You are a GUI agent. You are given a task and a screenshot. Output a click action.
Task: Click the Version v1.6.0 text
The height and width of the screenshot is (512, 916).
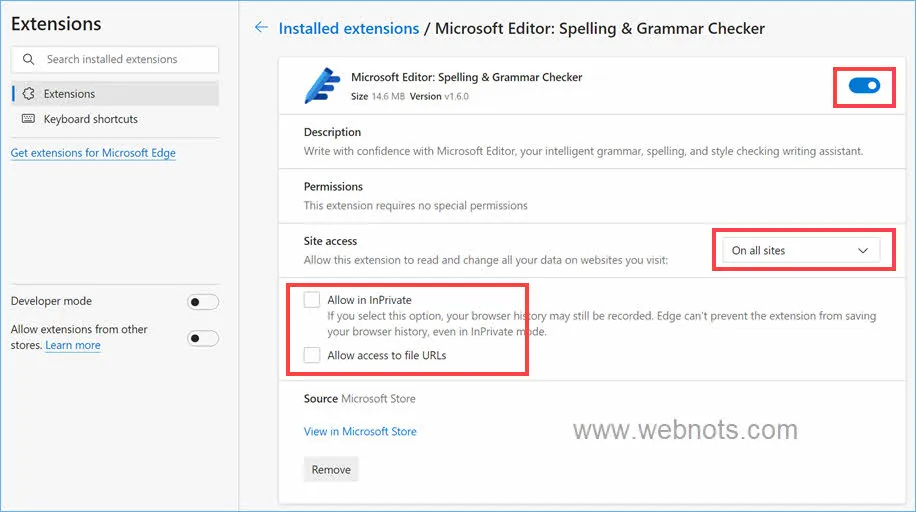pos(439,96)
